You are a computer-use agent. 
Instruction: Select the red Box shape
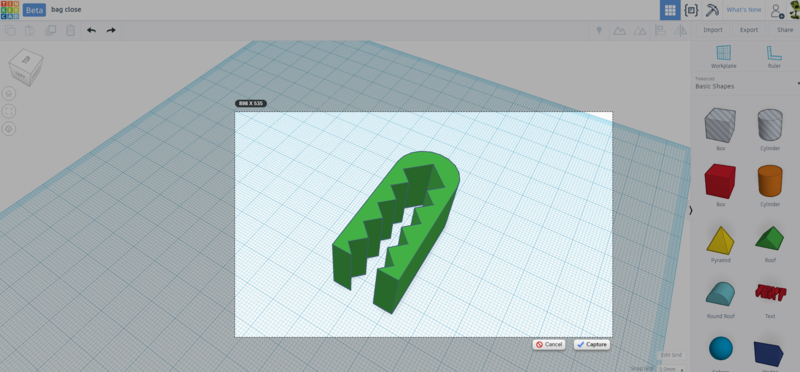point(720,181)
